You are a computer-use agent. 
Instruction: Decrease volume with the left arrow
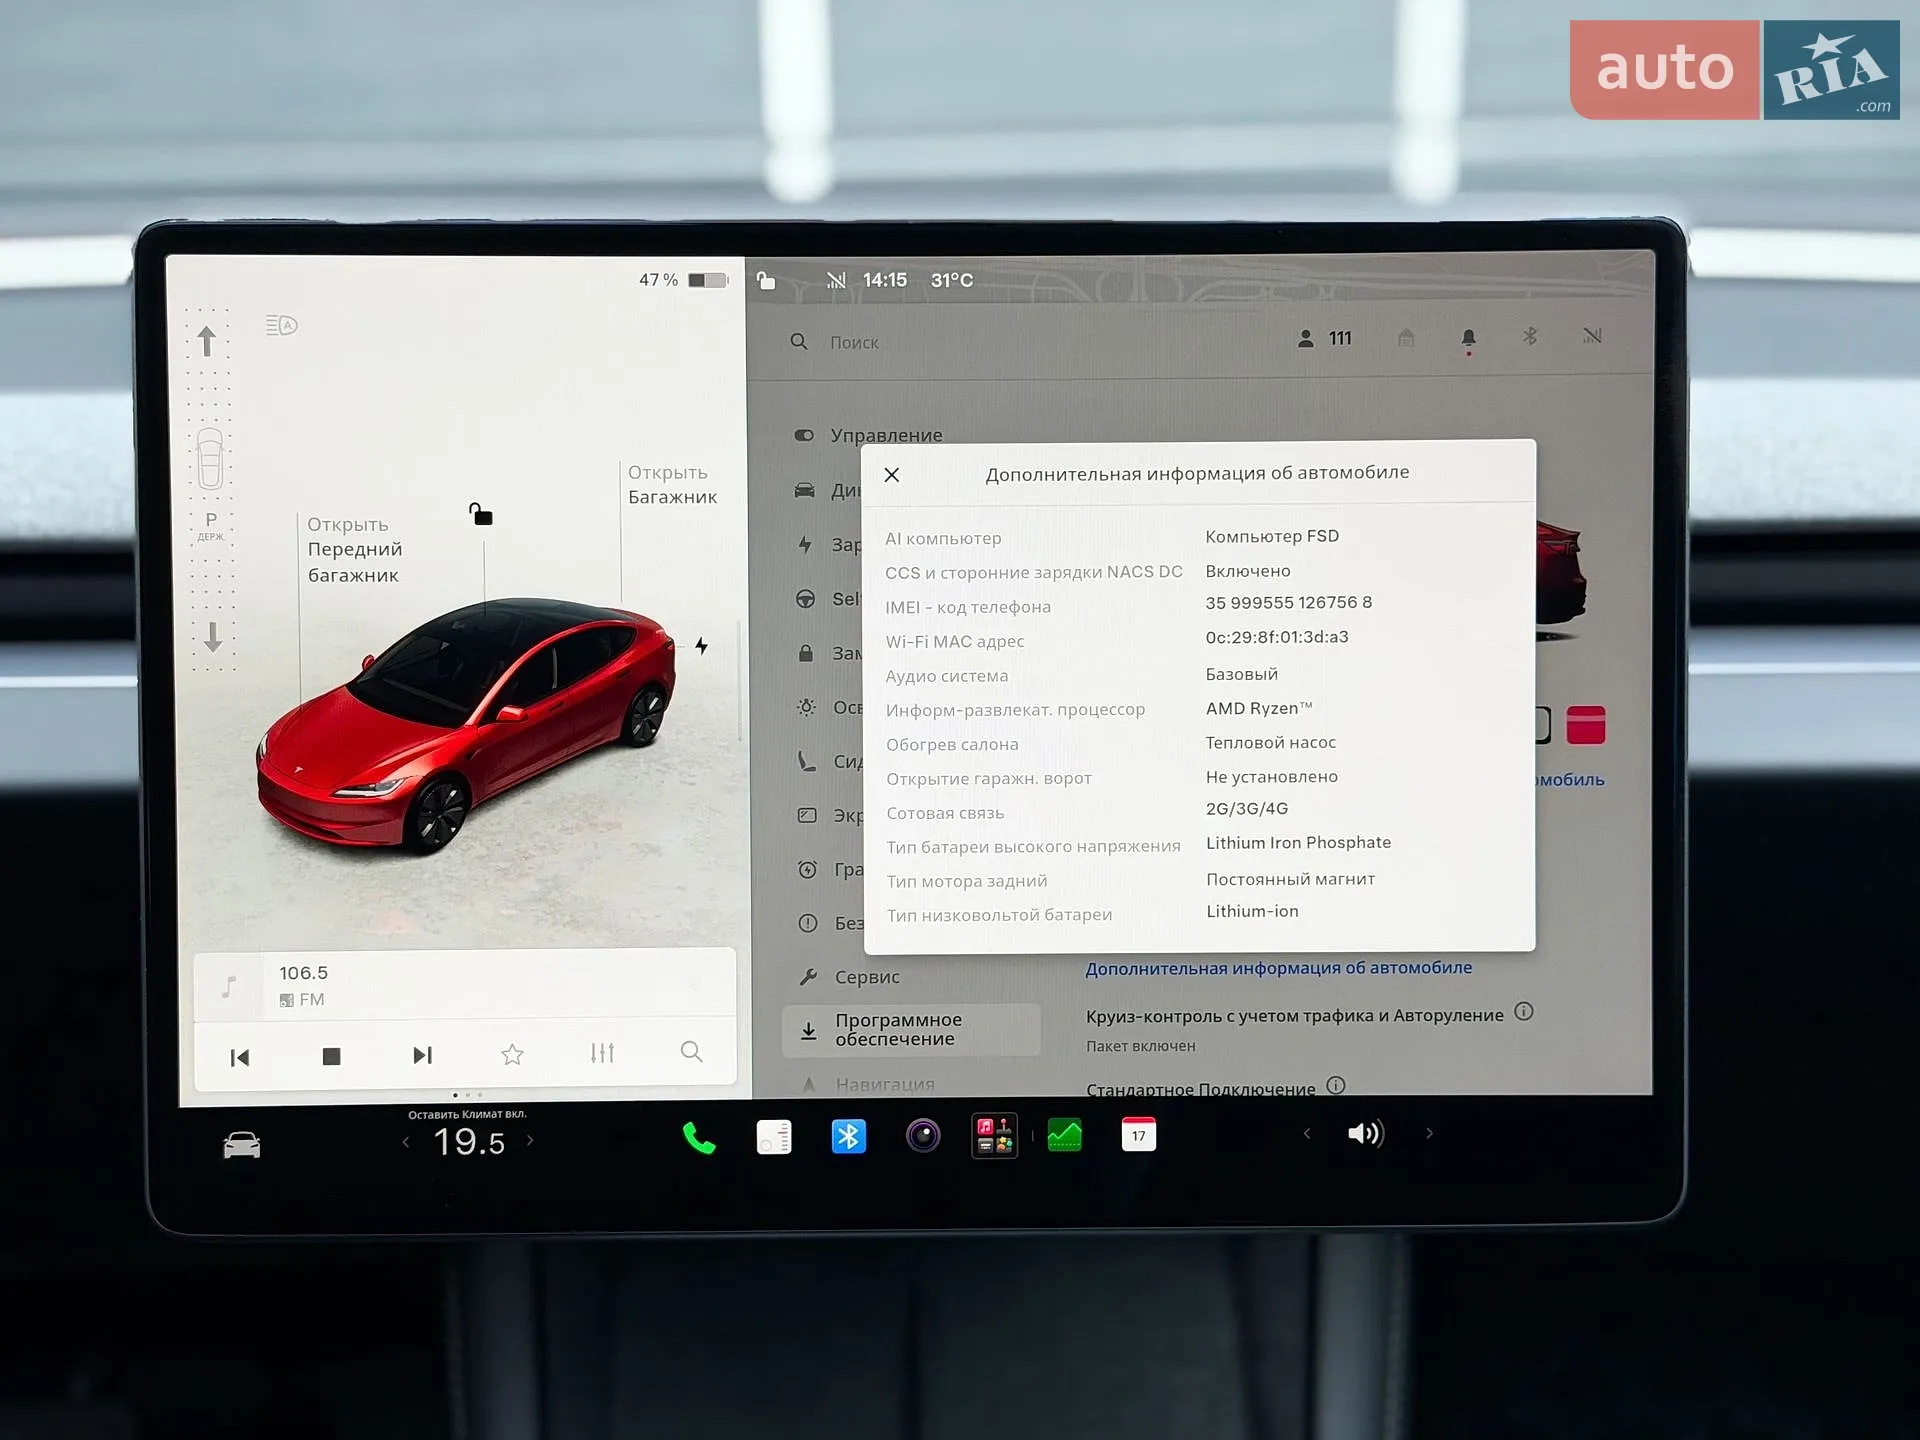tap(1307, 1133)
